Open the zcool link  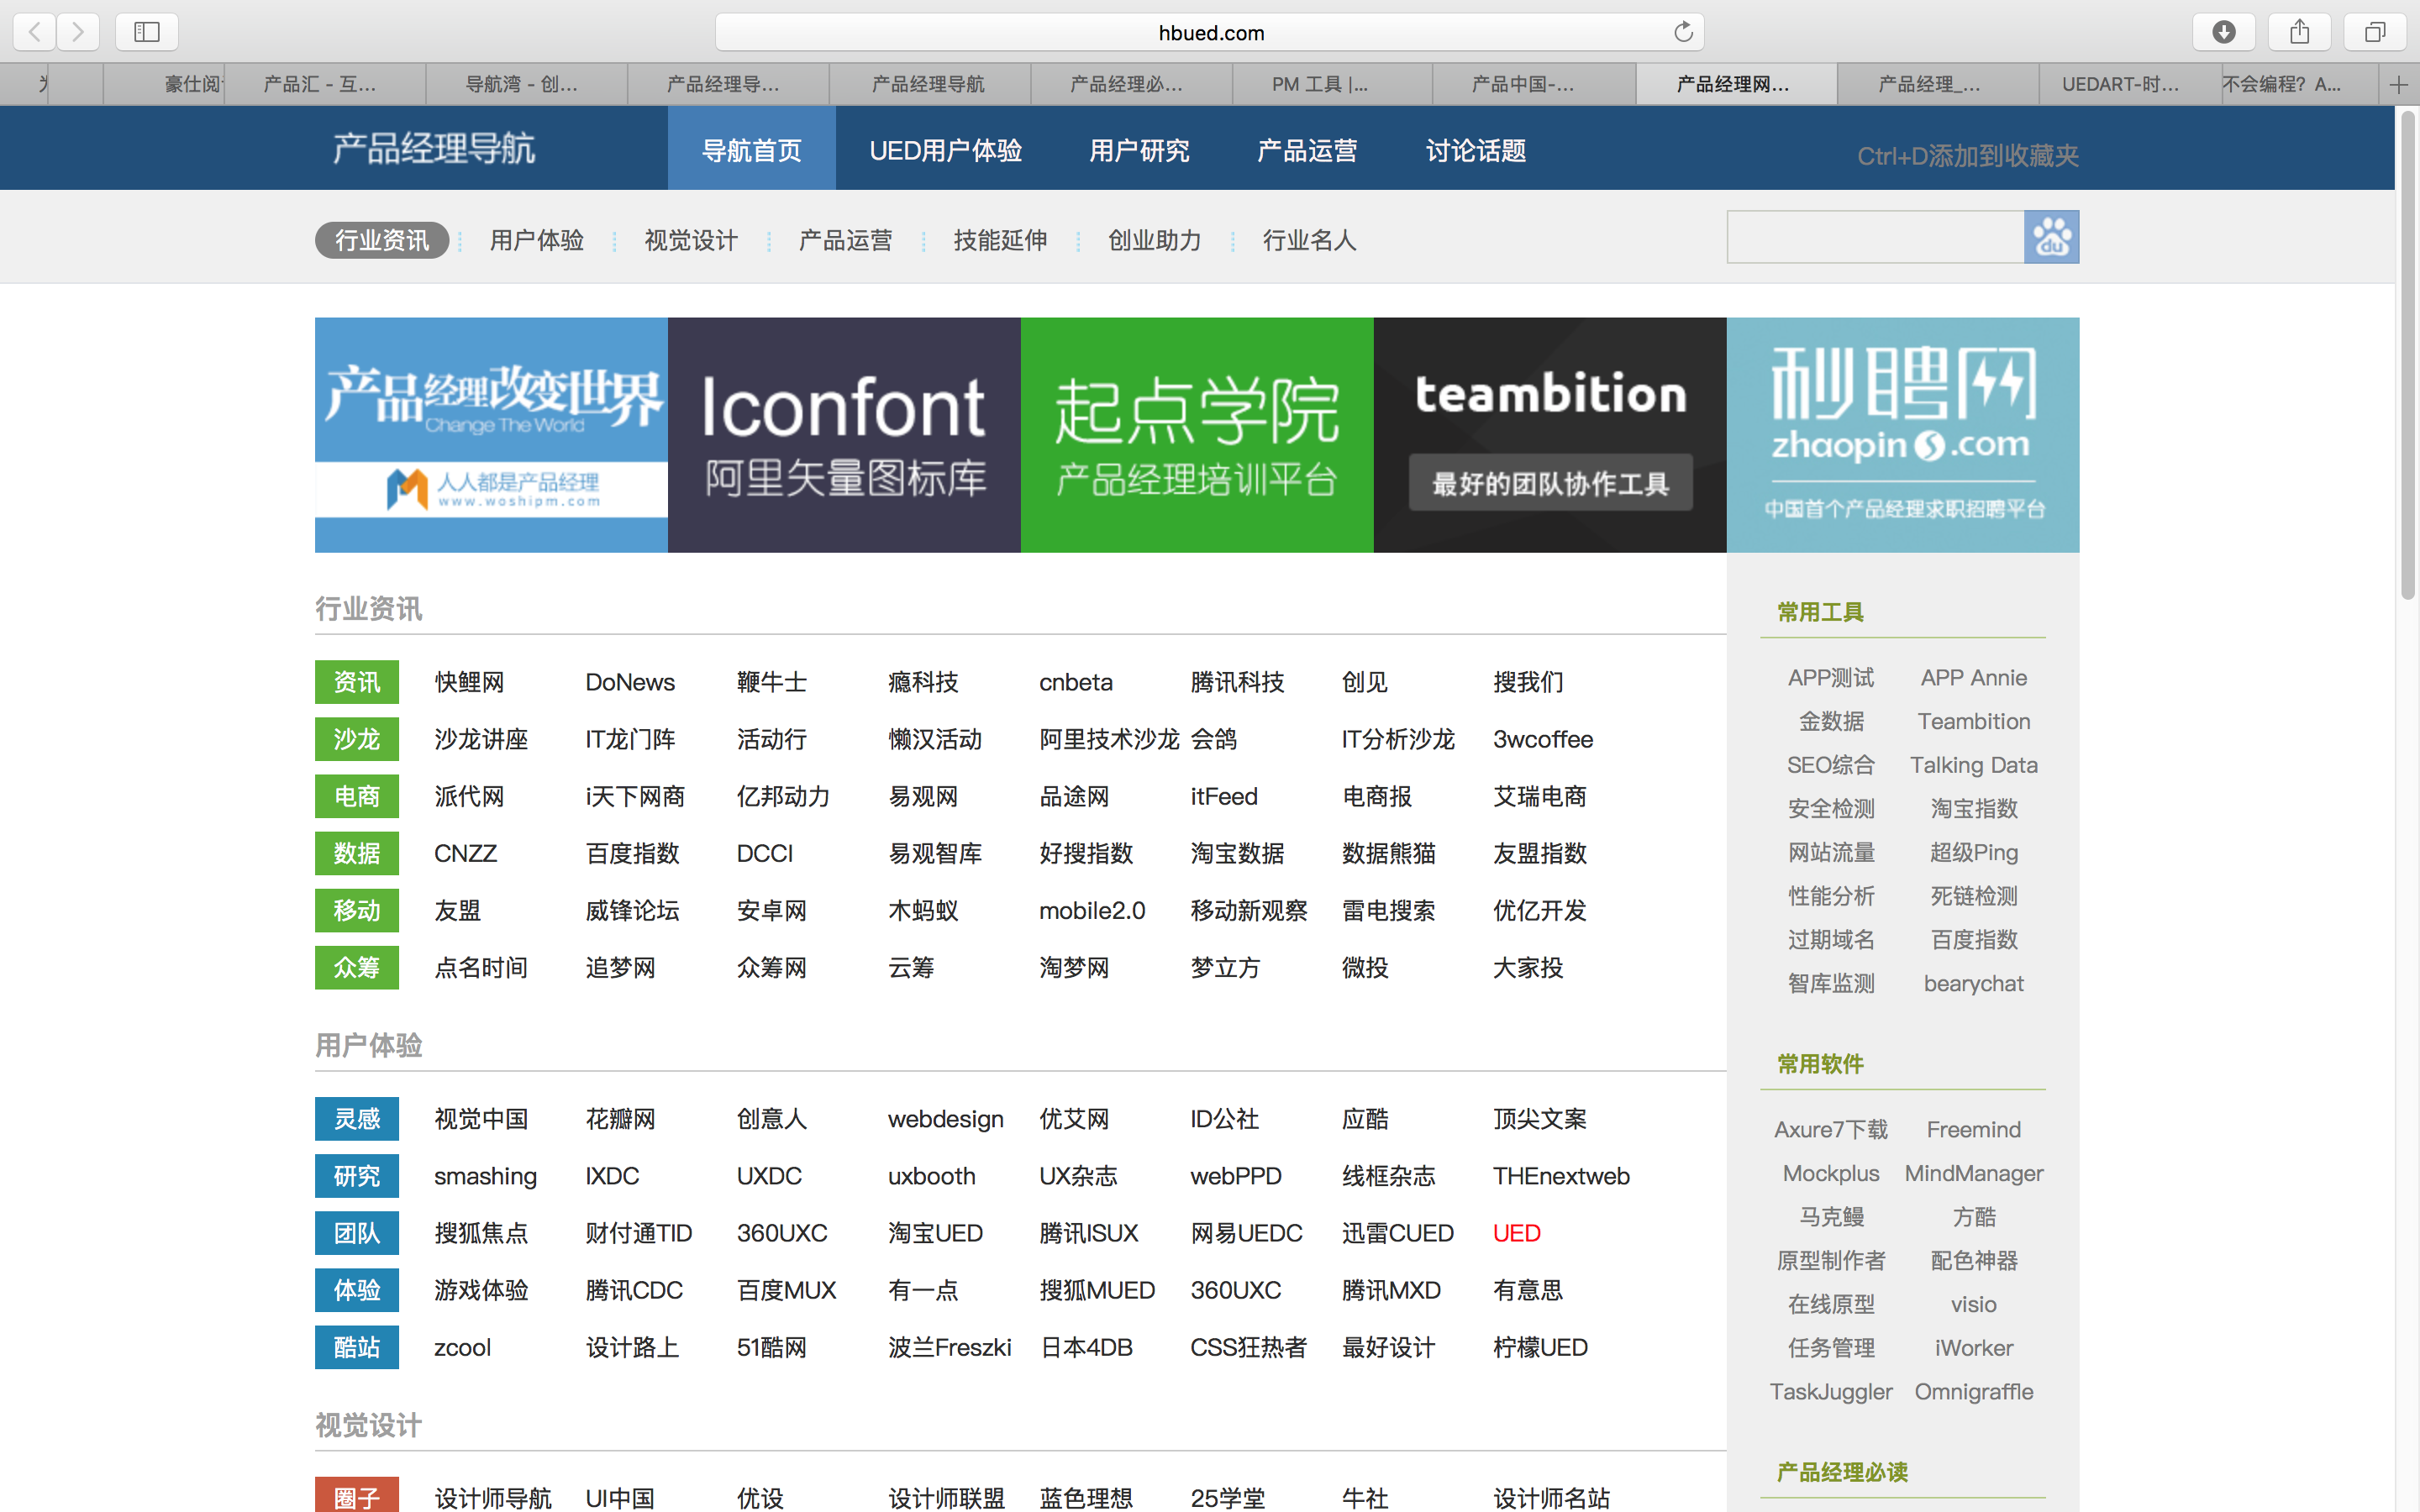[x=462, y=1348]
